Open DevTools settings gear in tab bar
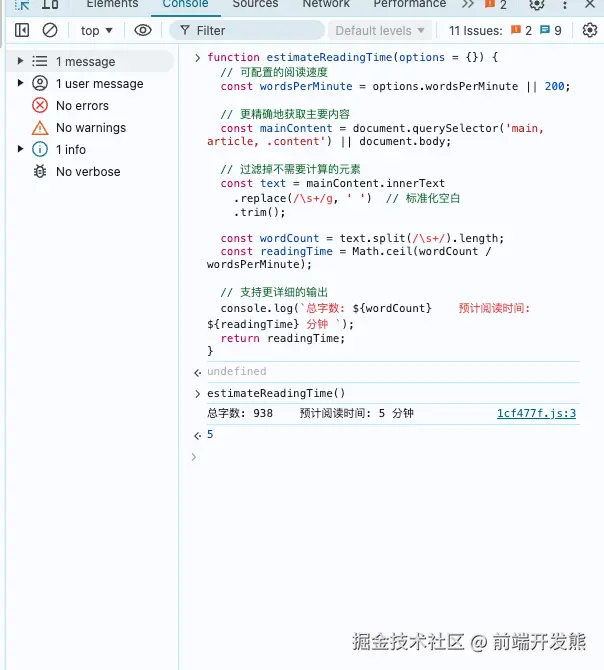This screenshot has width=604, height=670. pos(537,5)
